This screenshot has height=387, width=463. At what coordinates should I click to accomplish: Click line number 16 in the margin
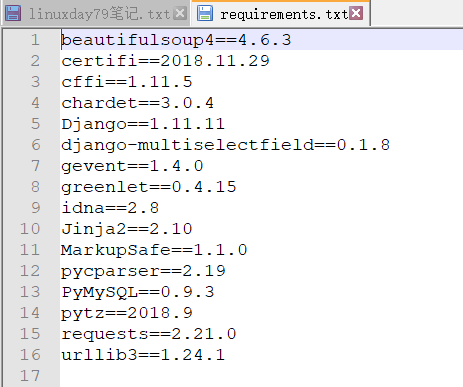pos(30,355)
